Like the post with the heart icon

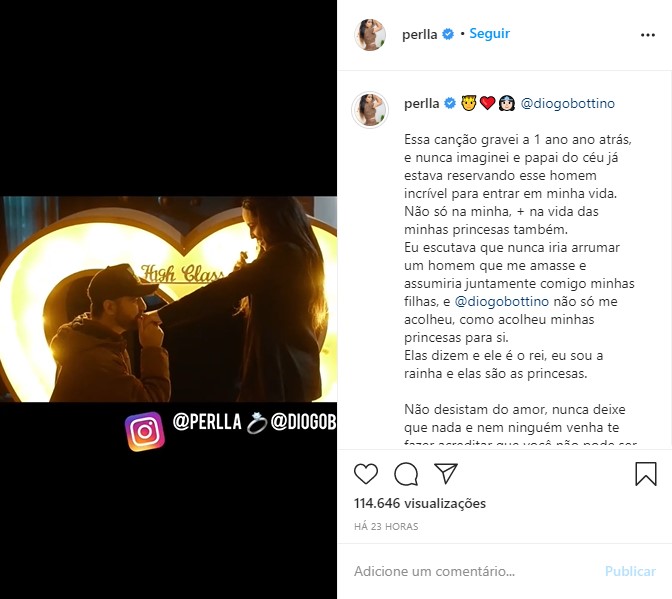(x=366, y=473)
